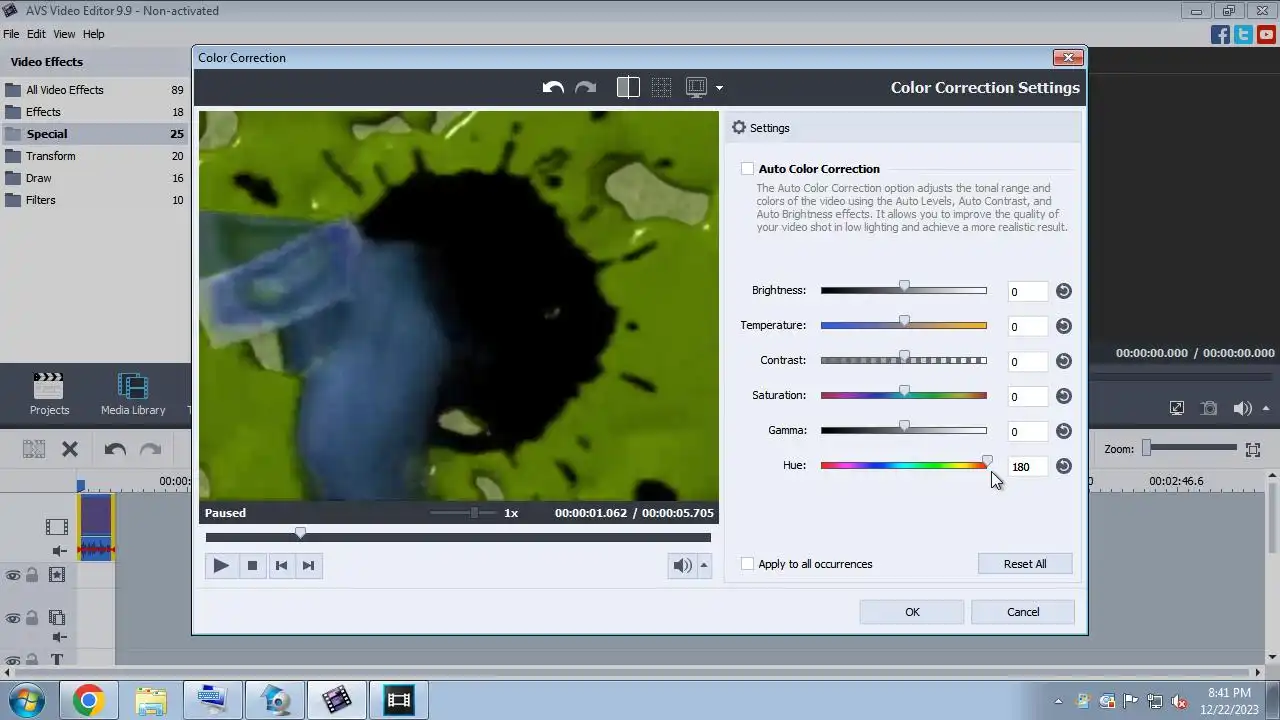Viewport: 1280px width, 720px height.
Task: Reset the Contrast value
Action: (x=1064, y=361)
